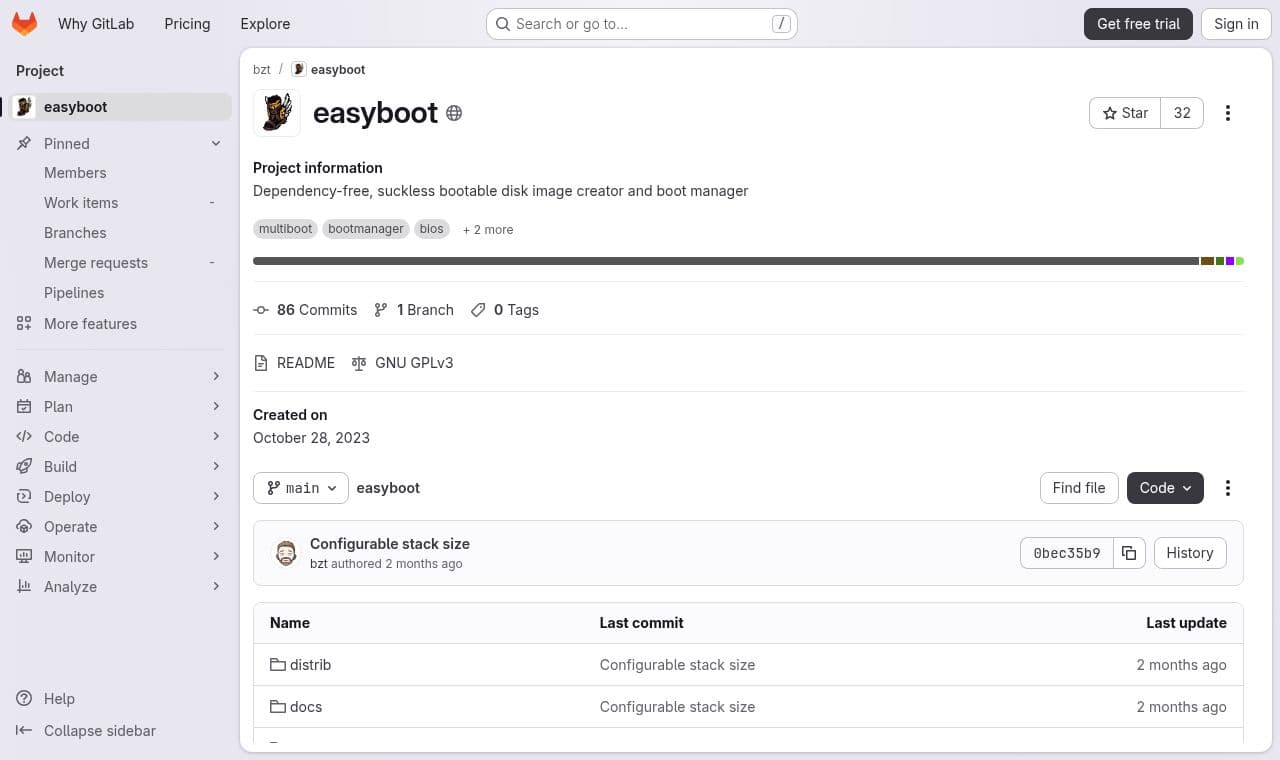1280x760 pixels.
Task: Open the star count 32
Action: coord(1182,113)
